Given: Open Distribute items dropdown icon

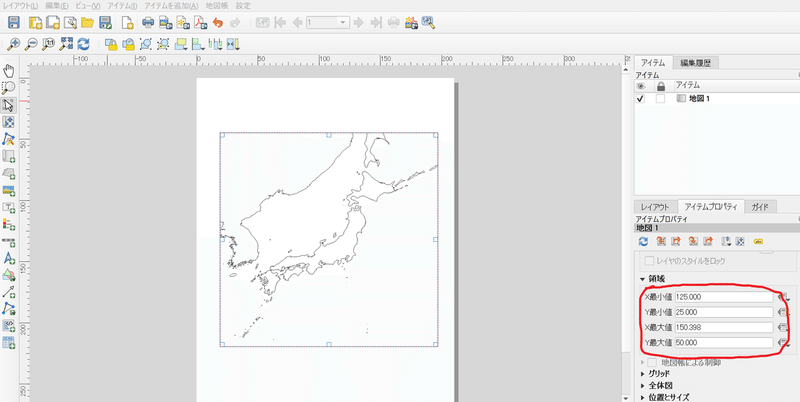Looking at the screenshot, I should (216, 44).
